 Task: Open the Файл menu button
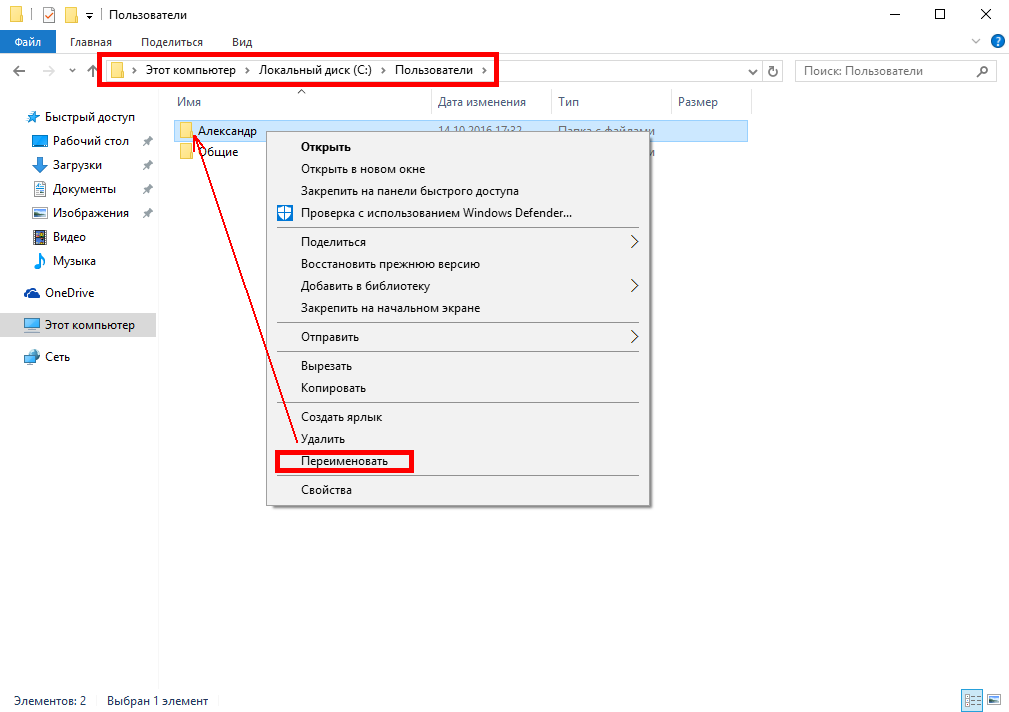click(x=28, y=42)
